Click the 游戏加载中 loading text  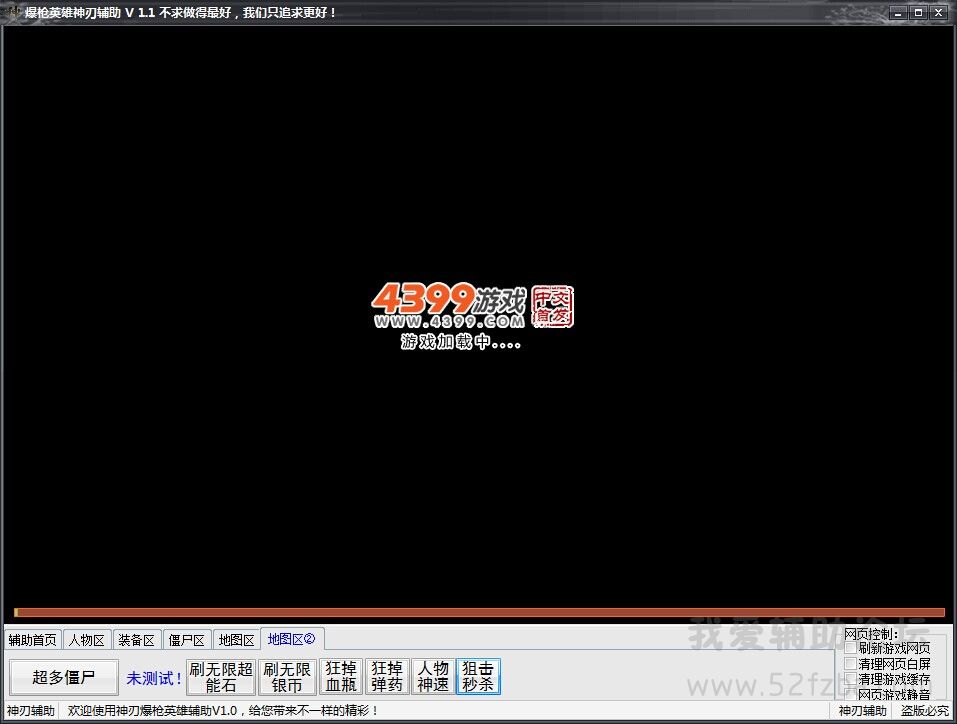point(461,341)
